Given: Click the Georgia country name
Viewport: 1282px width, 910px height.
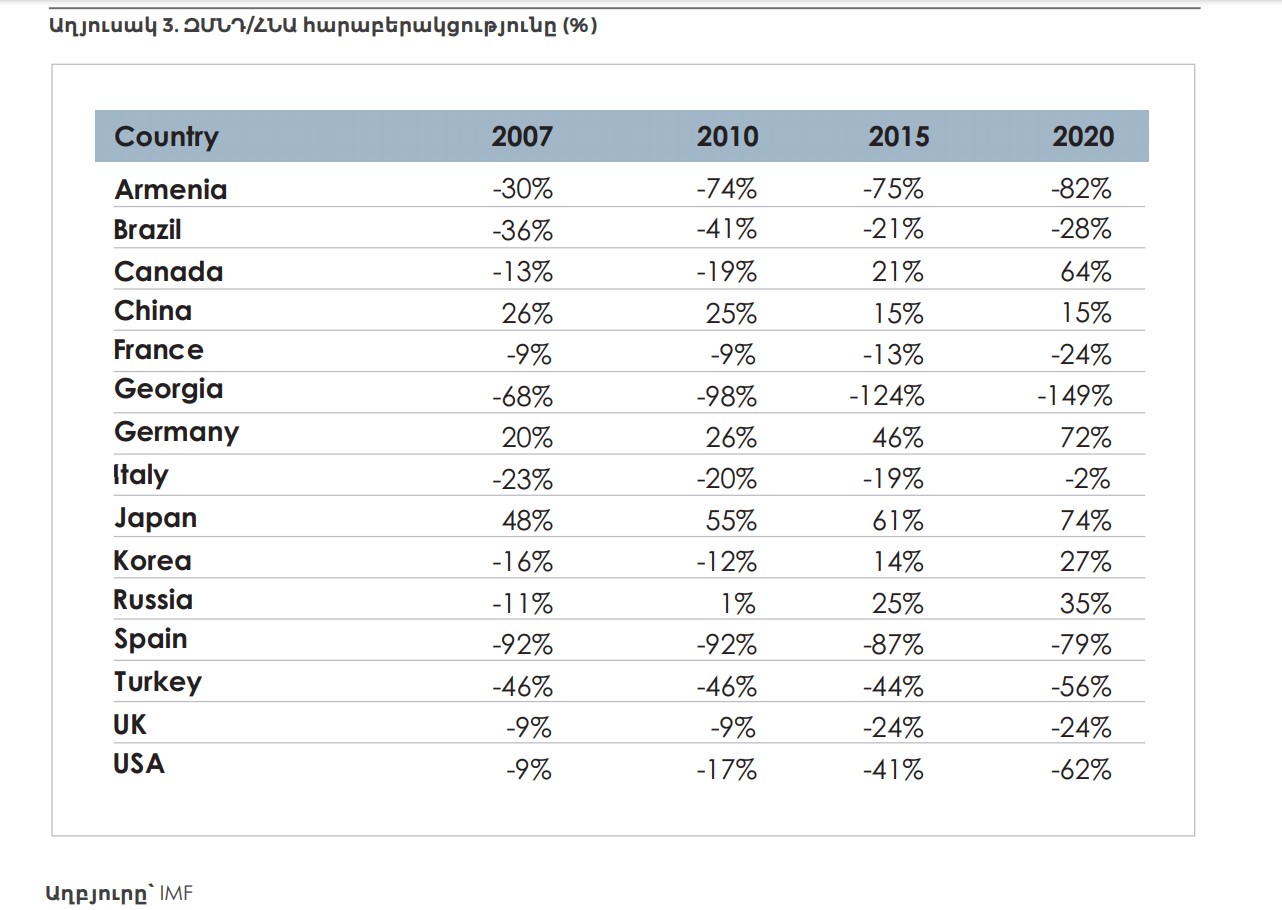Looking at the screenshot, I should click(x=169, y=389).
